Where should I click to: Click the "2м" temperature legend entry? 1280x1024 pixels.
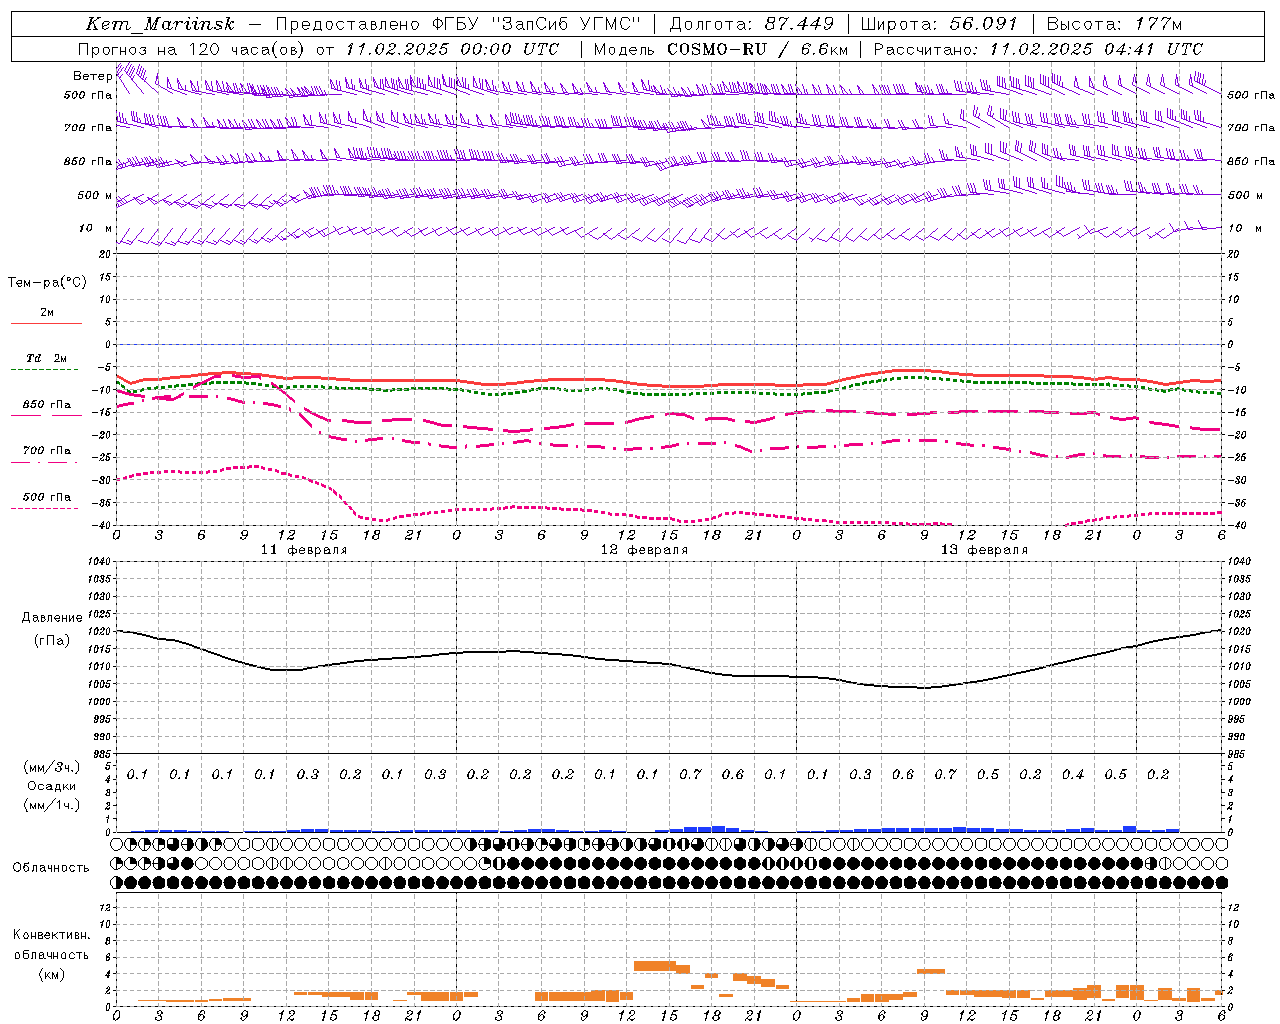tap(47, 313)
